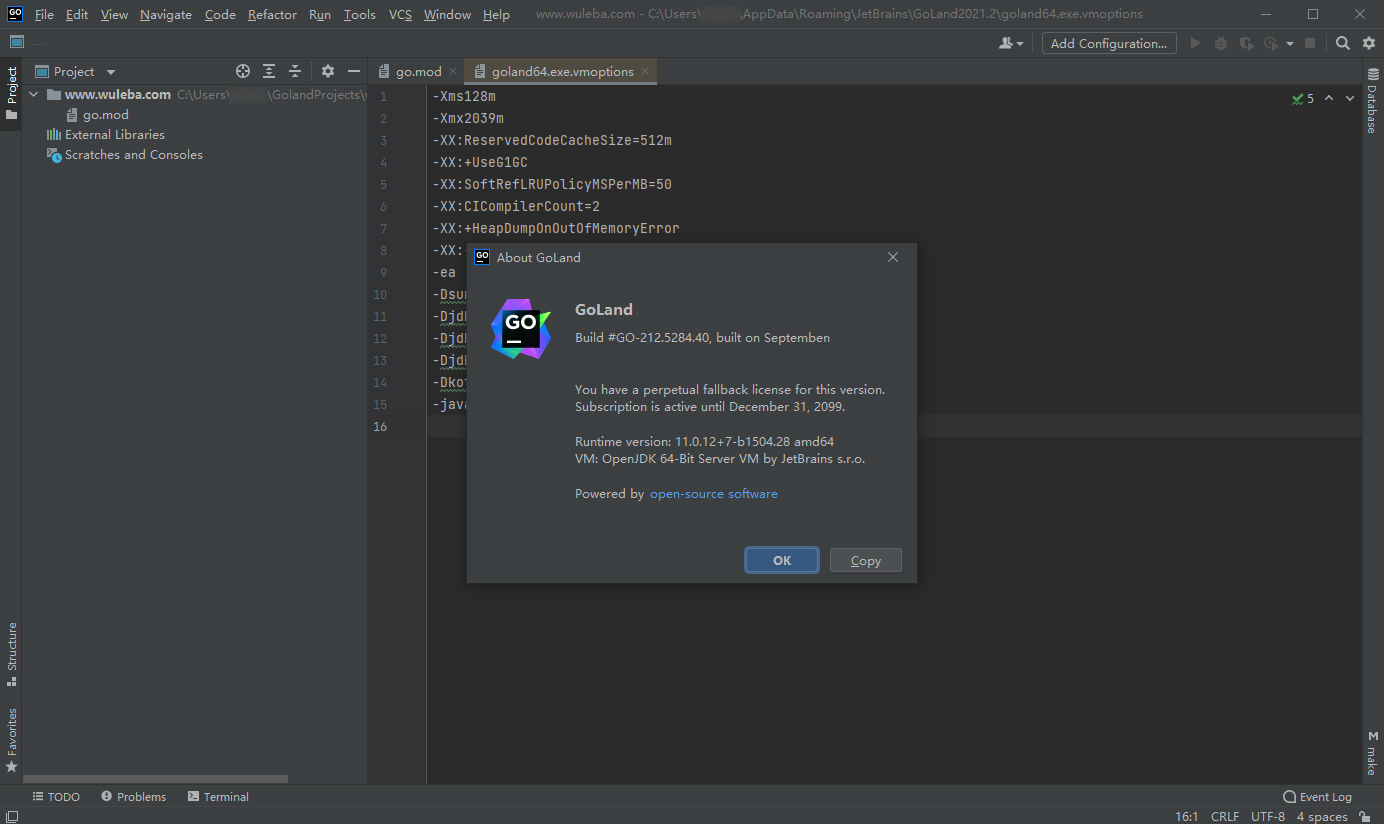Screen dimensions: 1384x824
Task: Hide the Project panel with minus icon
Action: click(354, 71)
